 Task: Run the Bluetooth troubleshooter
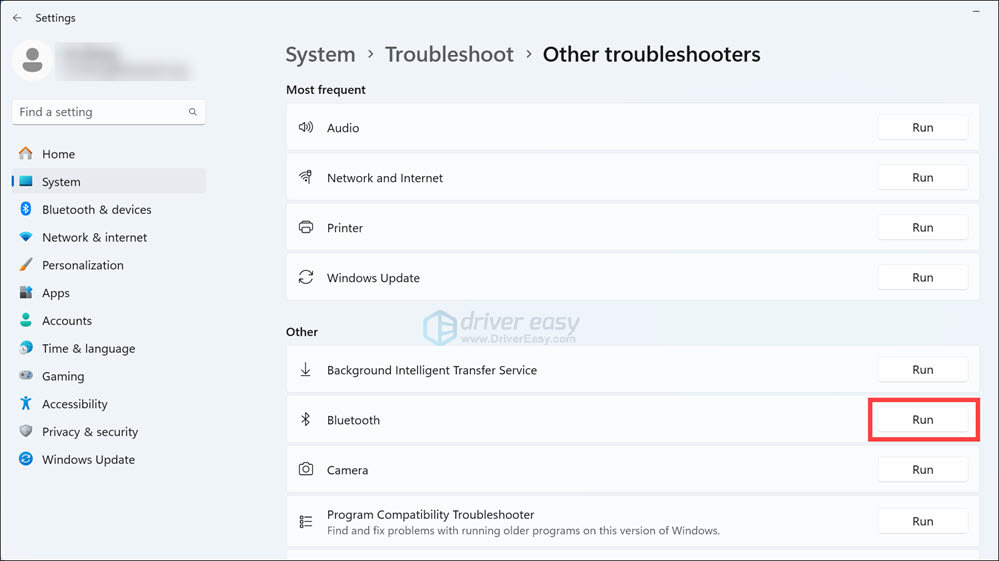click(x=922, y=420)
